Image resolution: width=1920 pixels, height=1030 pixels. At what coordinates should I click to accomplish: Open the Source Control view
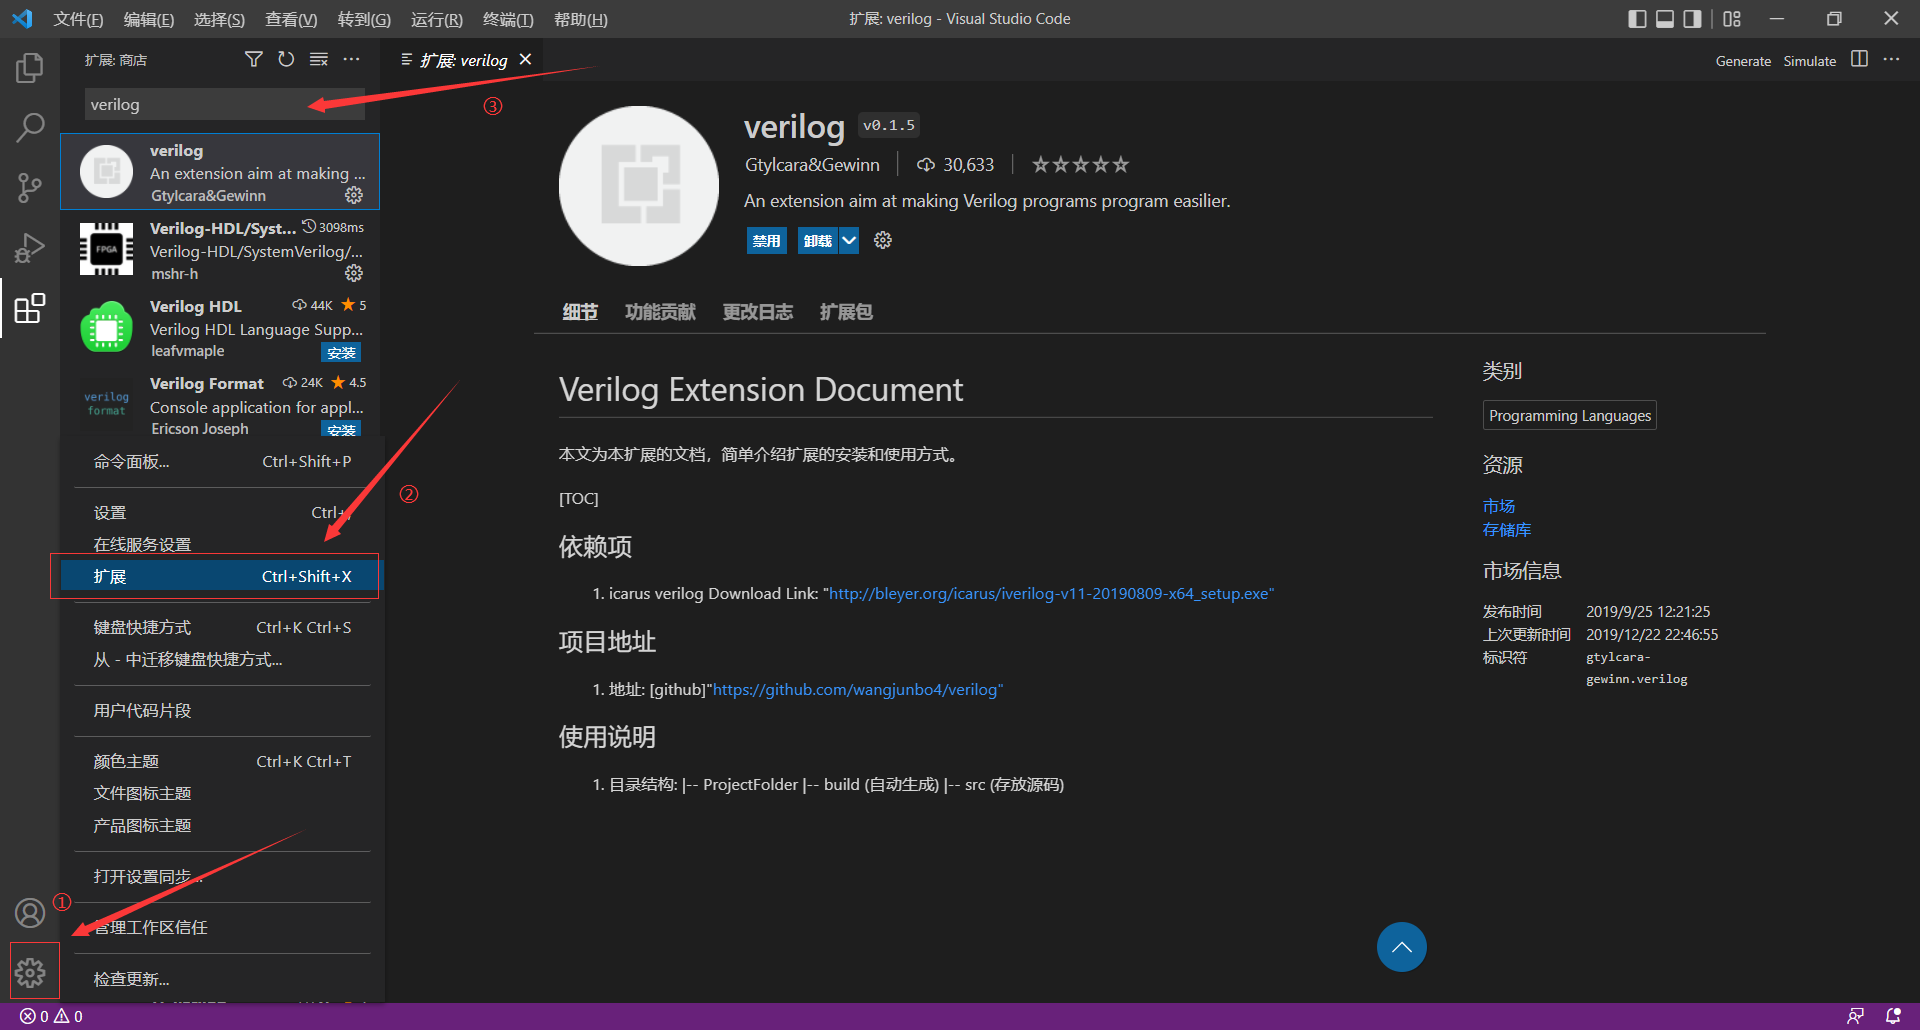pos(30,188)
